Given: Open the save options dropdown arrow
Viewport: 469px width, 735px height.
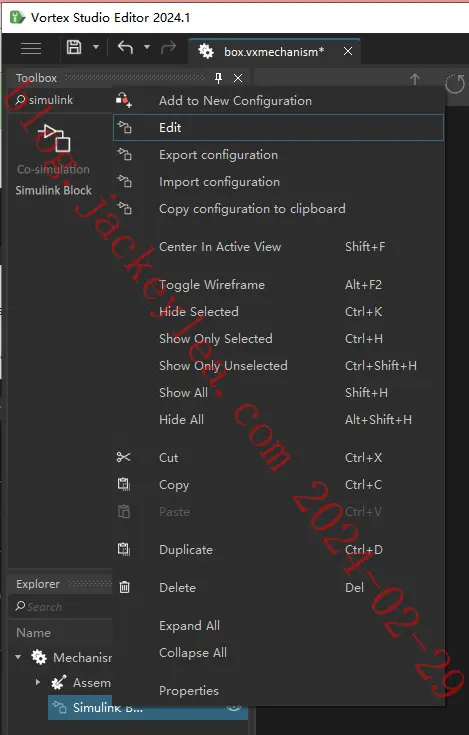Looking at the screenshot, I should click(x=96, y=47).
